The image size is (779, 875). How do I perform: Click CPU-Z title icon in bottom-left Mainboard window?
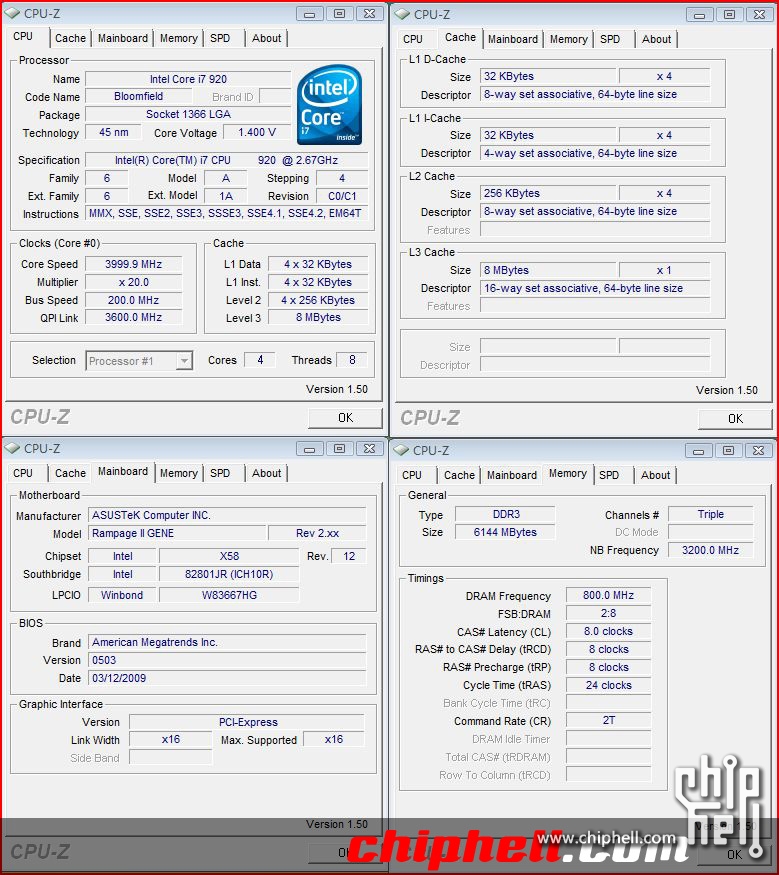click(12, 448)
